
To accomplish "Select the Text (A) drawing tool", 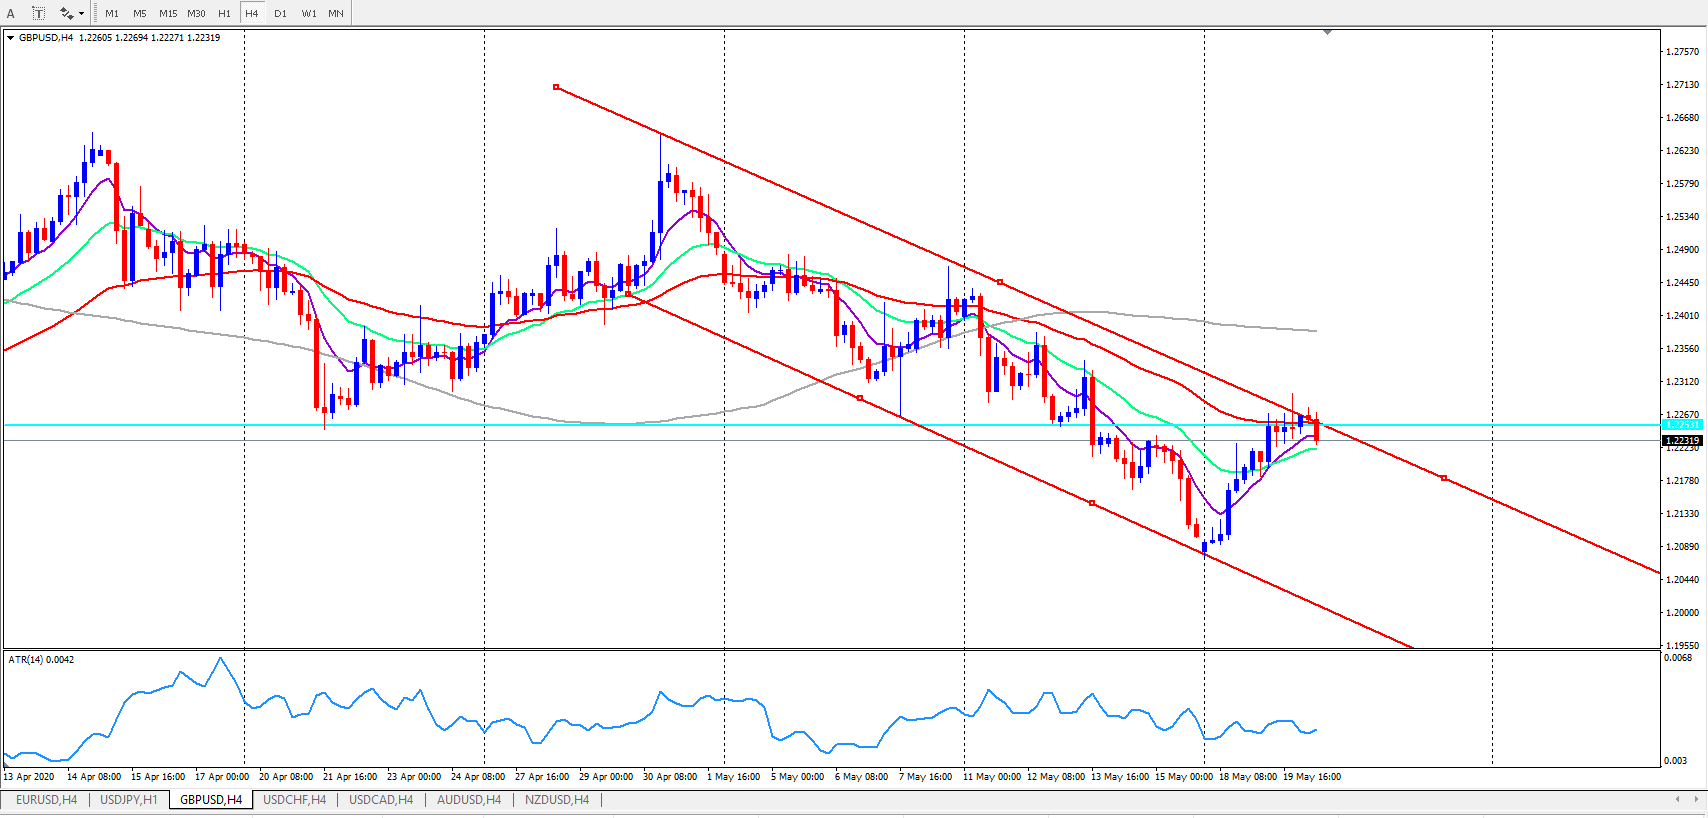I will pyautogui.click(x=11, y=13).
